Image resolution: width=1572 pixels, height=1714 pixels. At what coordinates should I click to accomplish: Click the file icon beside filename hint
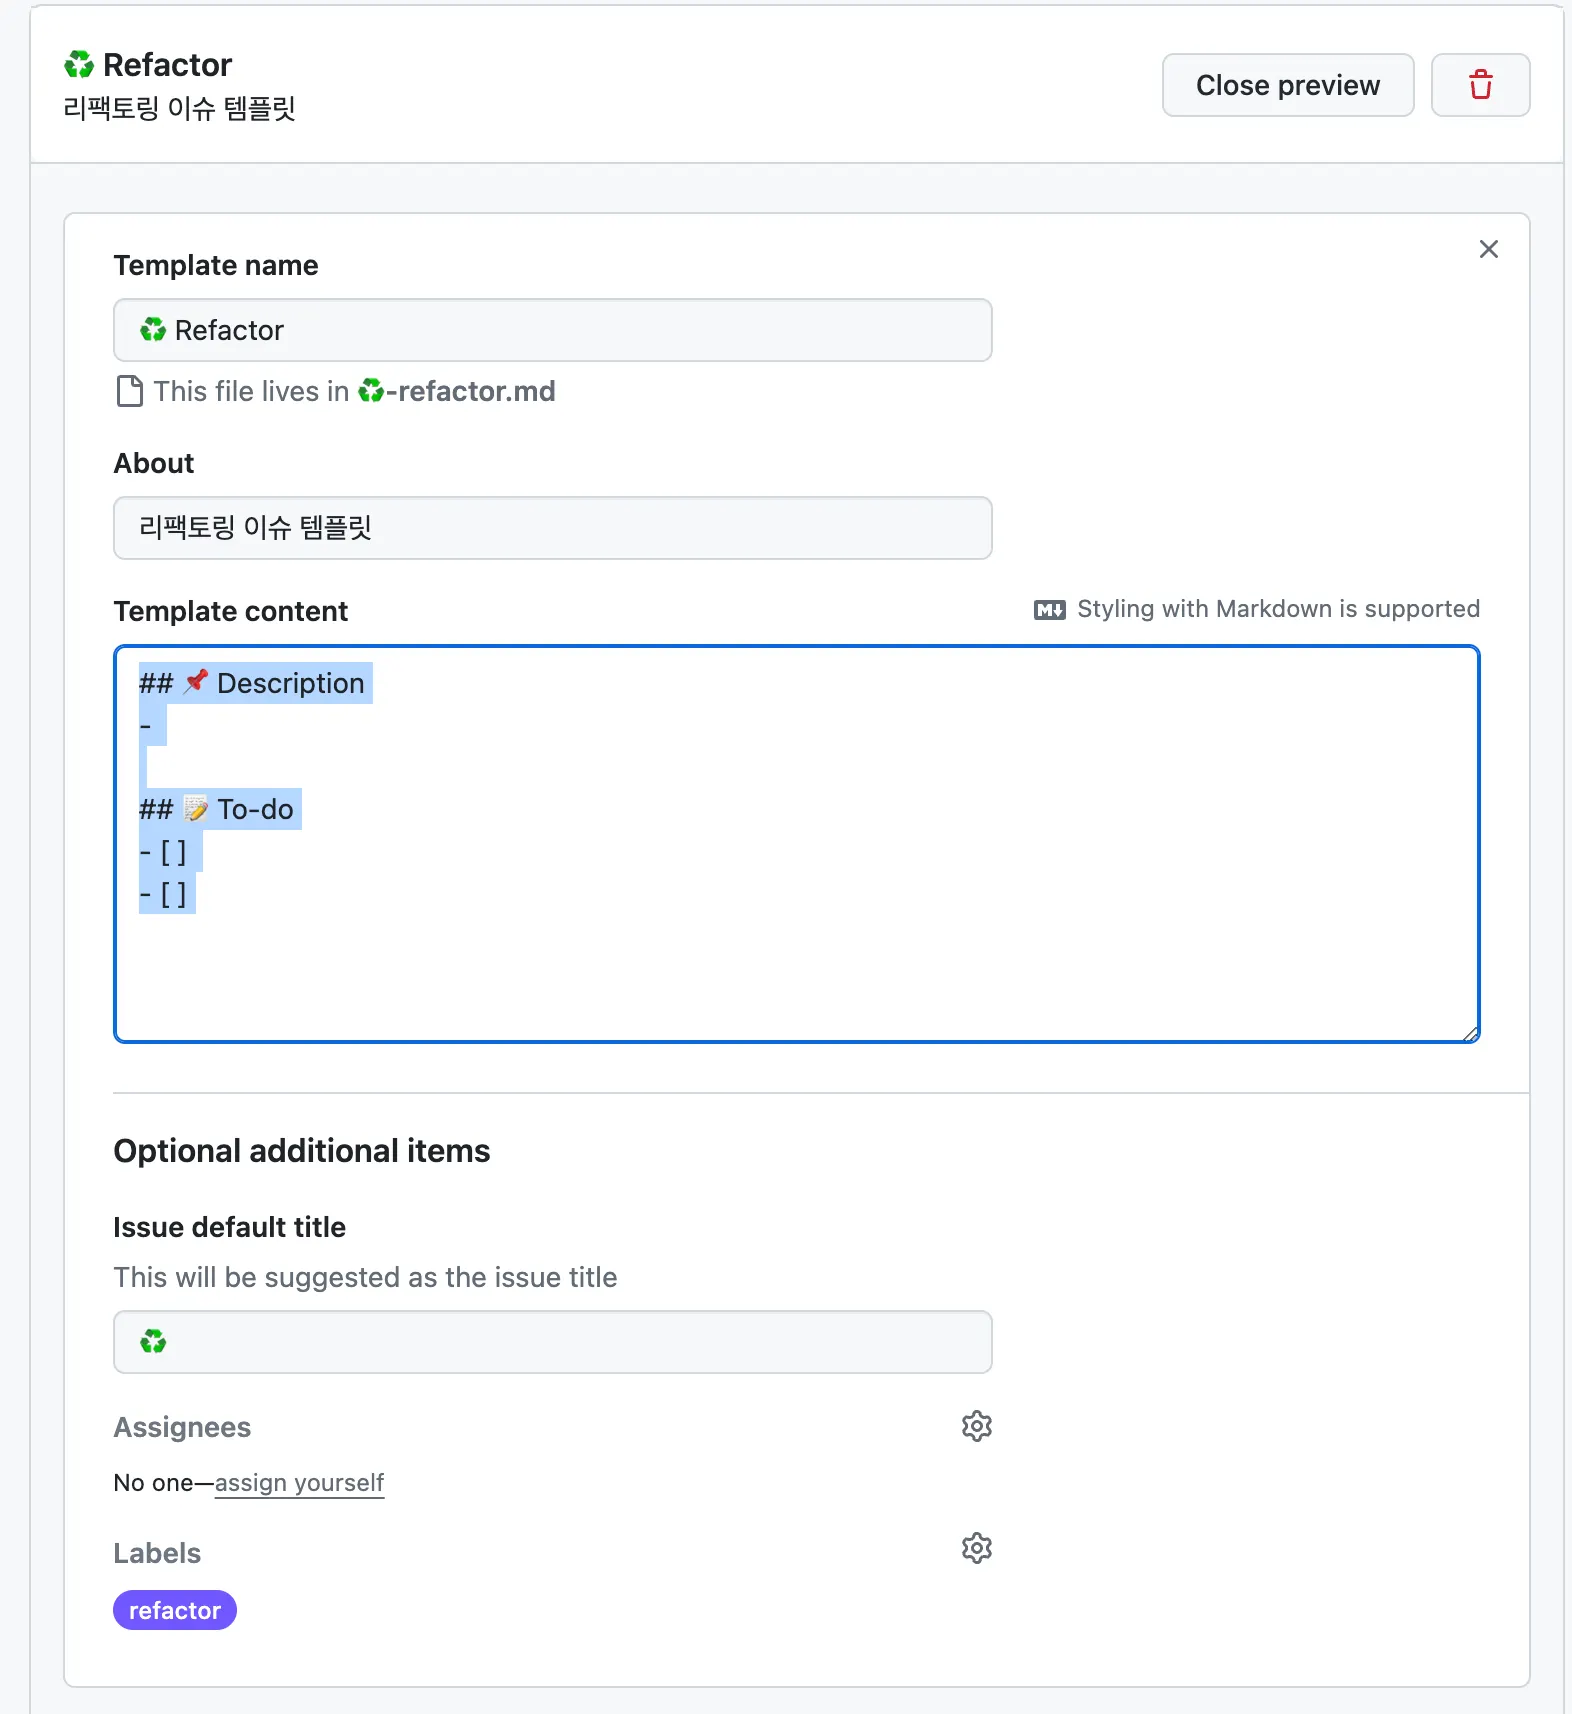[x=130, y=391]
